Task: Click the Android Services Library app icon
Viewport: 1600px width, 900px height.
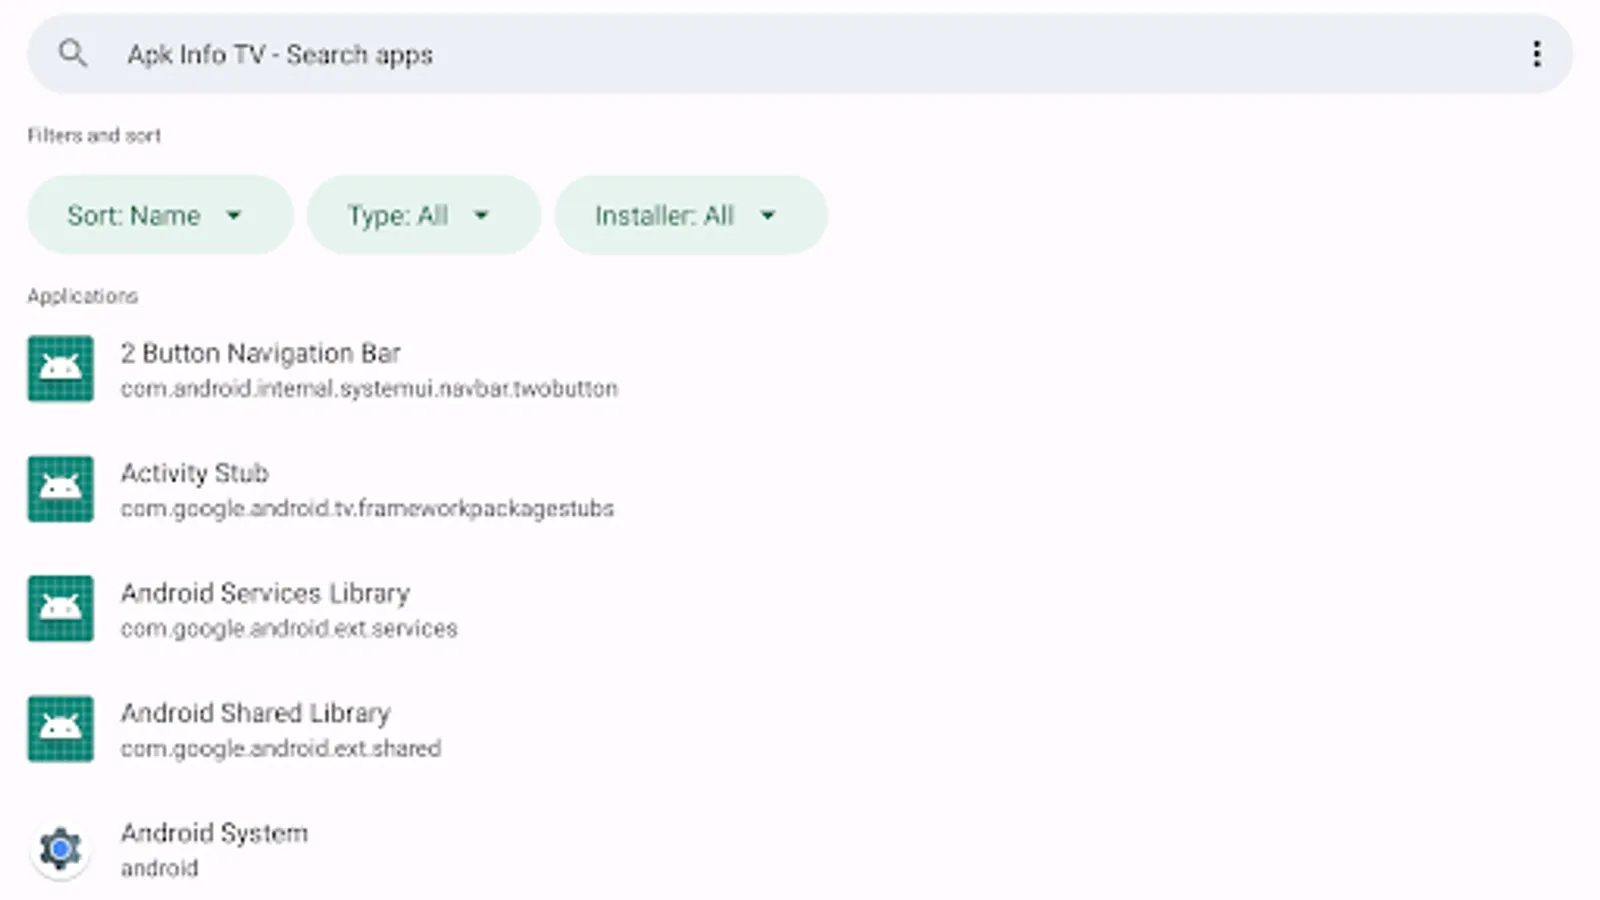Action: point(61,609)
